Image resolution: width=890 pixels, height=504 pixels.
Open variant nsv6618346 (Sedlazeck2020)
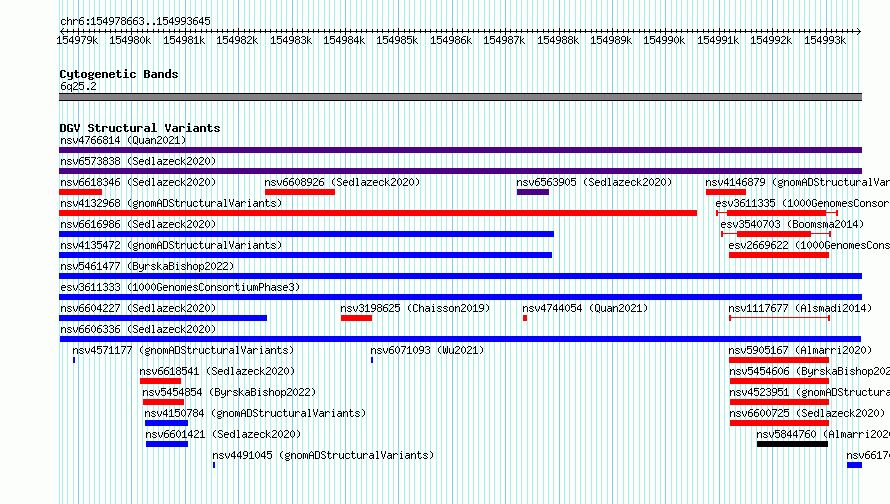click(x=138, y=182)
